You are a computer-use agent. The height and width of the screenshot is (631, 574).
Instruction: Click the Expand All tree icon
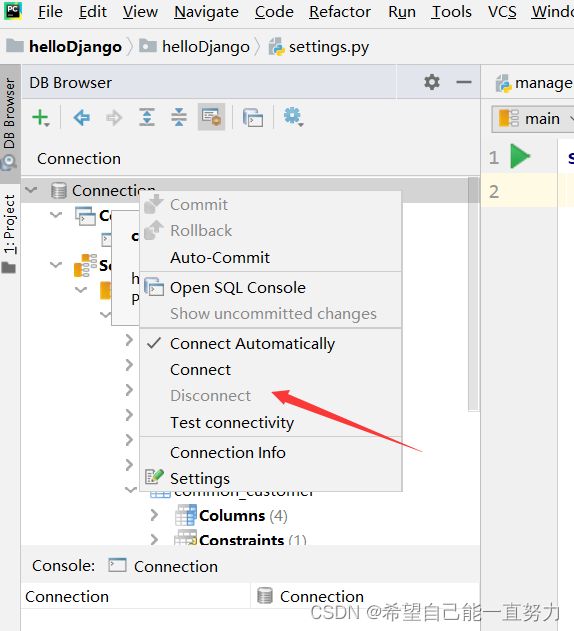click(x=147, y=118)
